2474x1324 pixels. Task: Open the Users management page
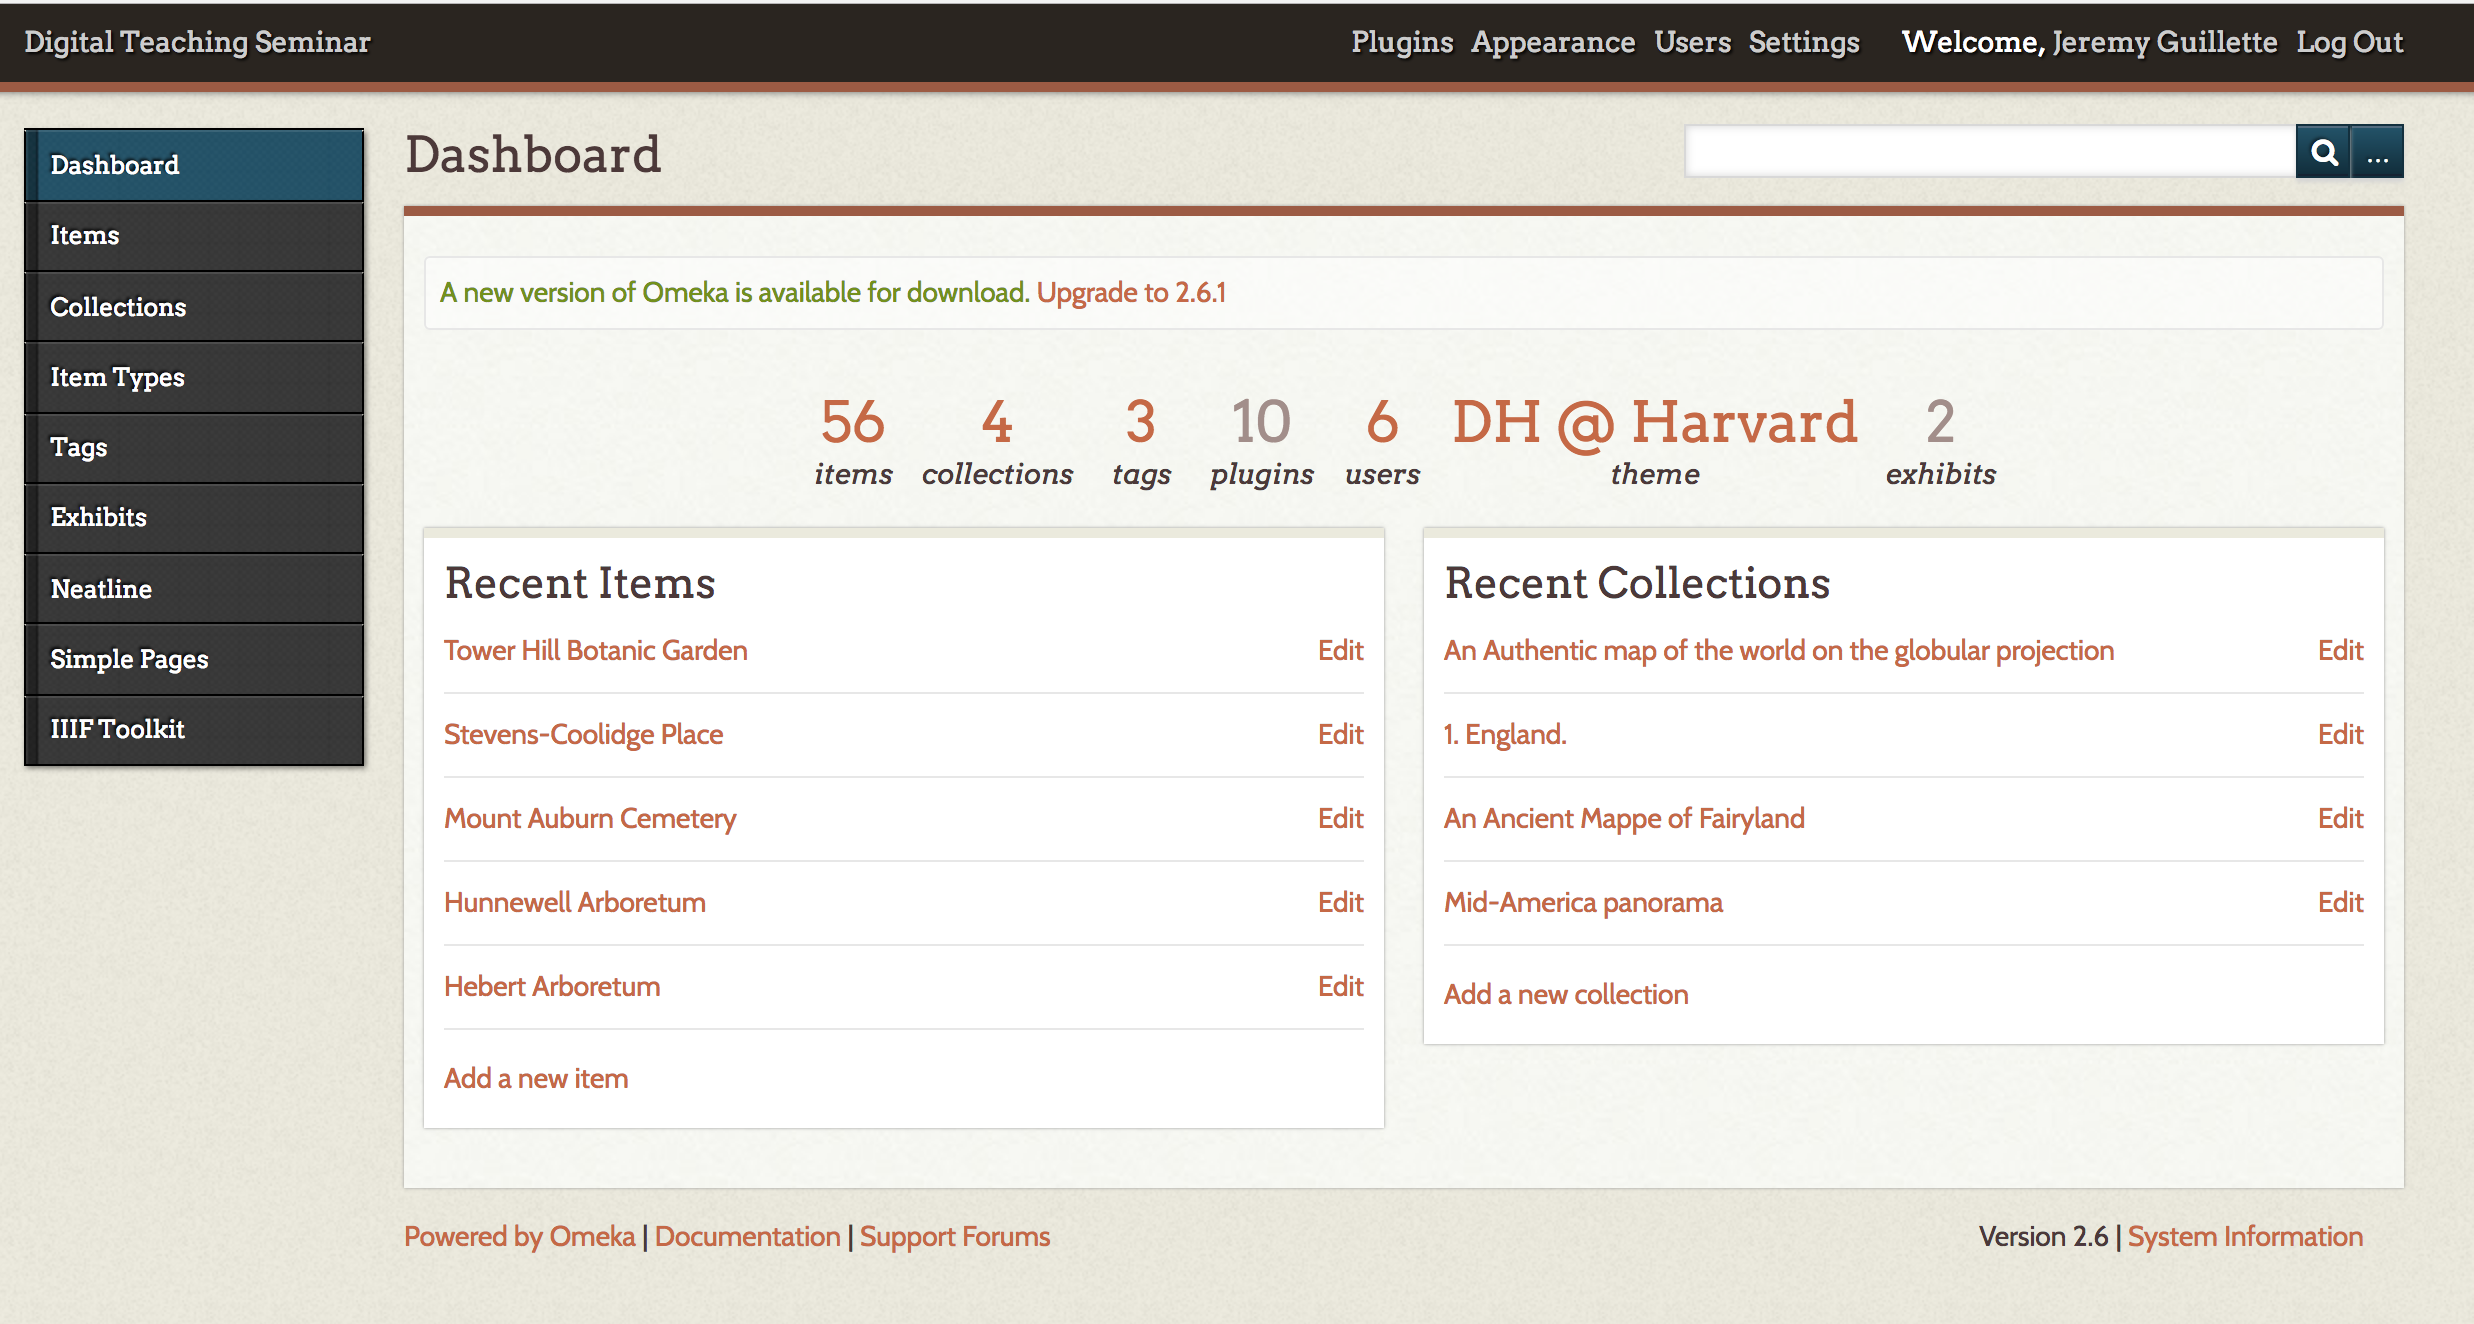point(1692,42)
